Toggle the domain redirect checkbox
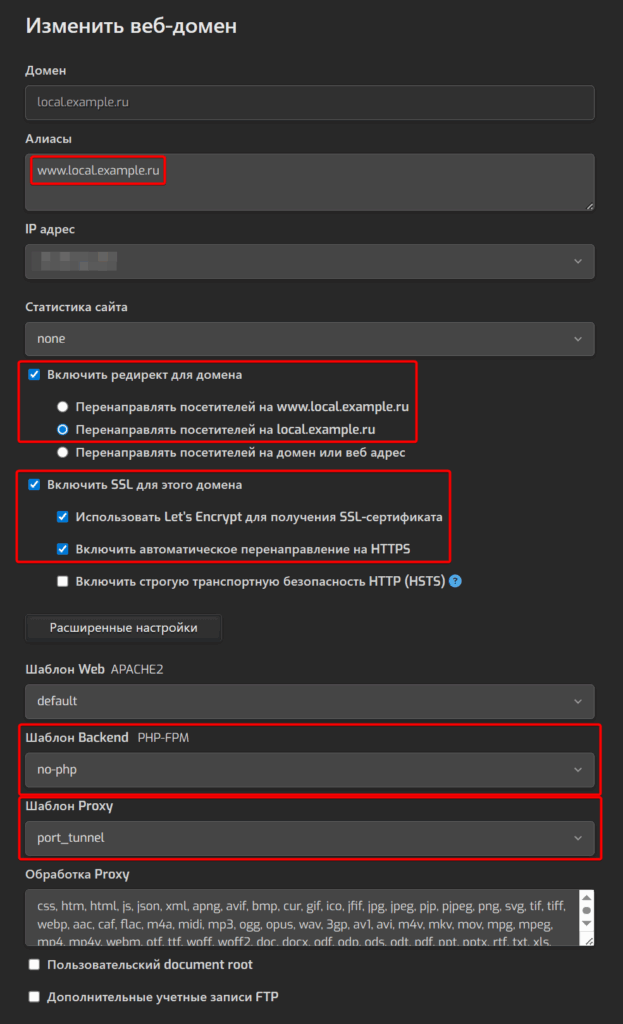This screenshot has height=1024, width=623. point(34,375)
